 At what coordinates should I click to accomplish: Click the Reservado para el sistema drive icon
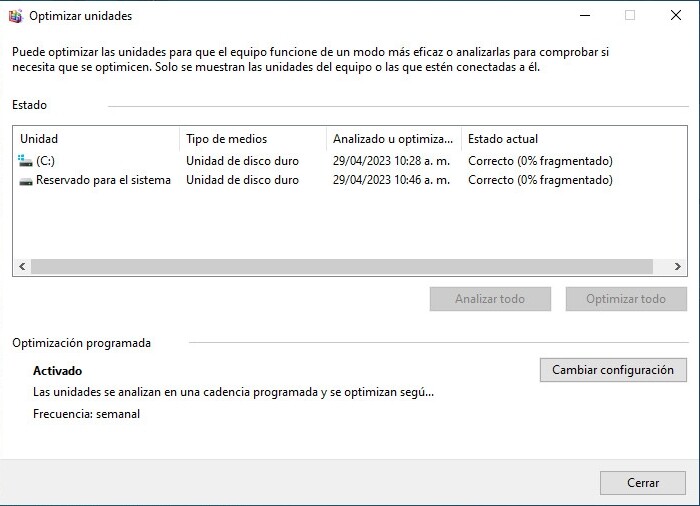click(x=26, y=181)
